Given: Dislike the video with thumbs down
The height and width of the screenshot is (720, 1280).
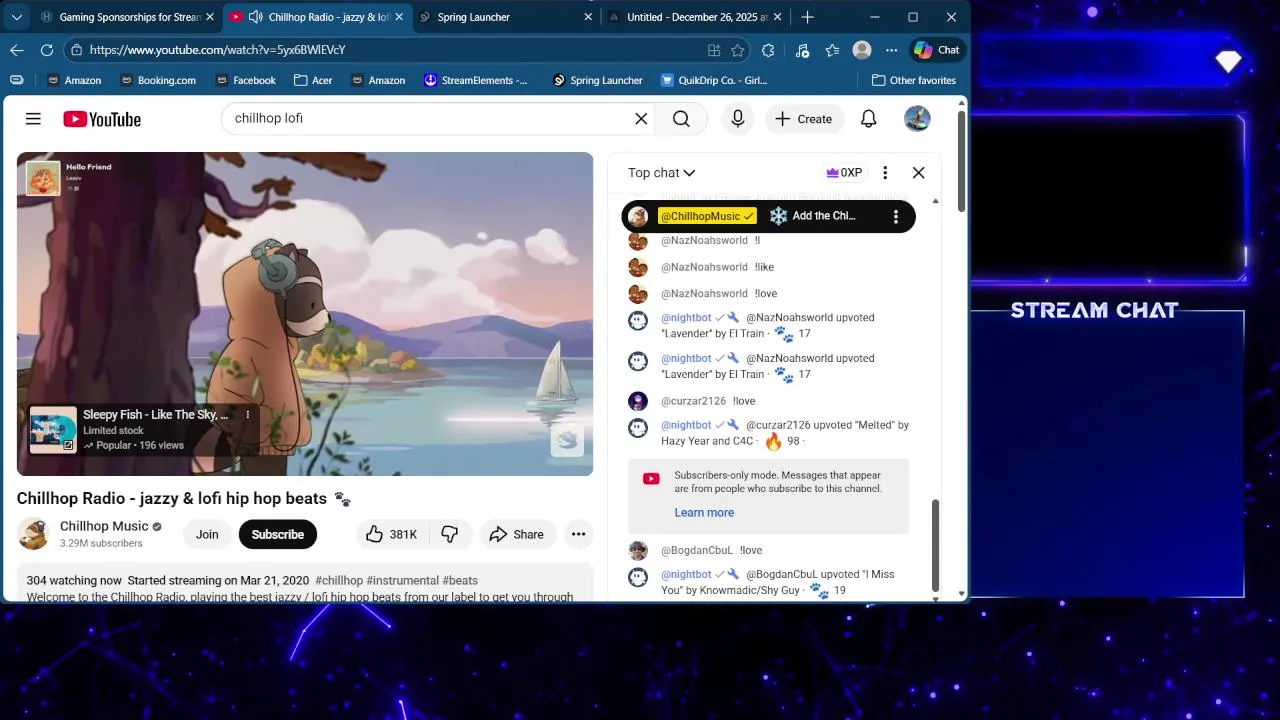Looking at the screenshot, I should point(450,534).
